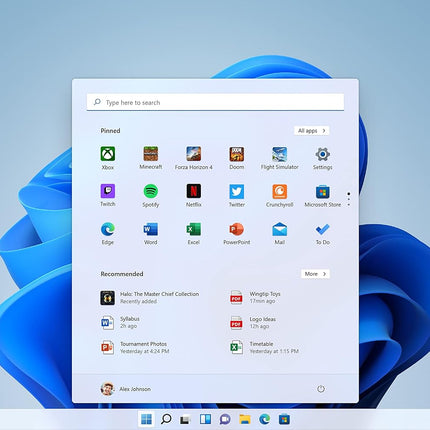Image resolution: width=430 pixels, height=430 pixels.
Task: Open Flight Simulator pinned game
Action: [x=279, y=158]
